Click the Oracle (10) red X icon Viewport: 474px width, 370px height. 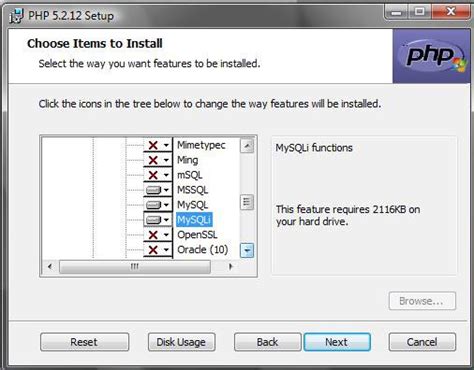153,250
